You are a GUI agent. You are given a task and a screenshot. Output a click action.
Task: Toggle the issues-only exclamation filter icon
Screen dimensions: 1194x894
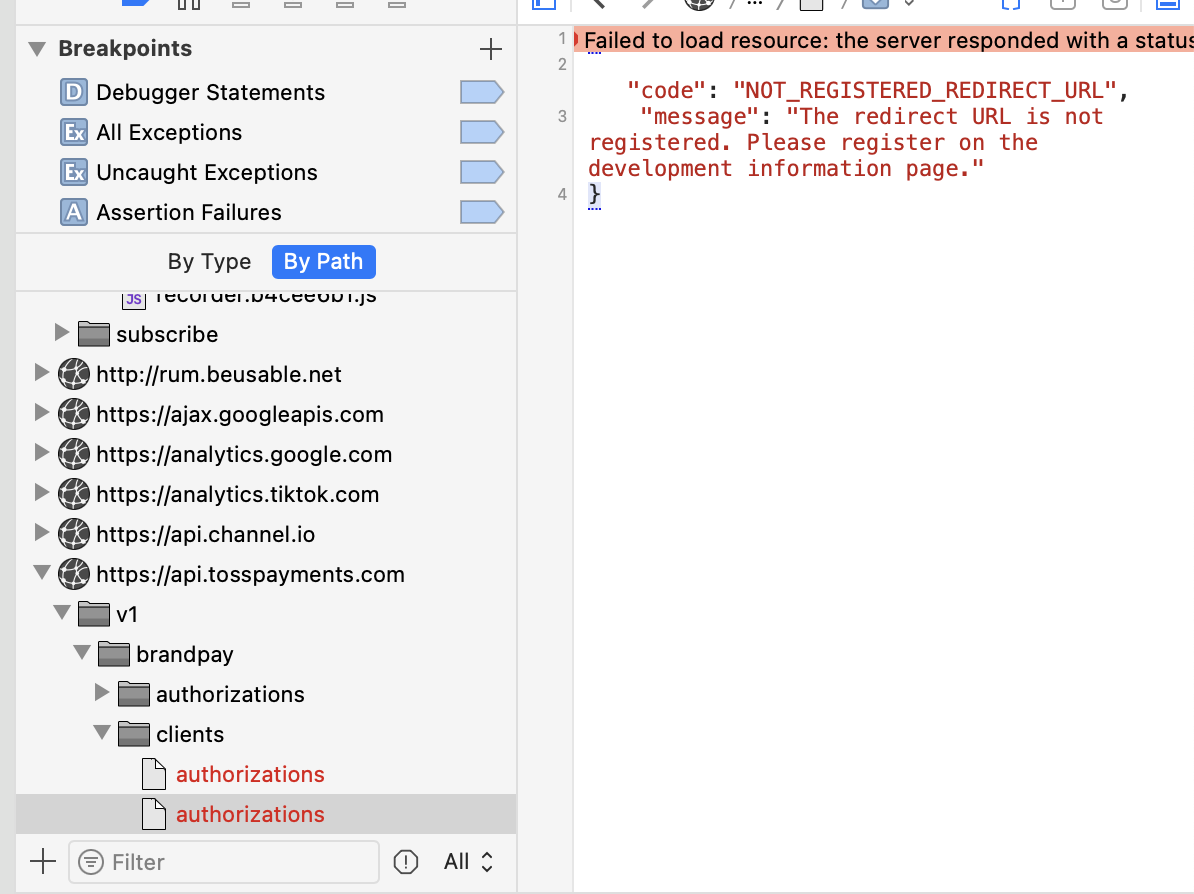coord(406,862)
